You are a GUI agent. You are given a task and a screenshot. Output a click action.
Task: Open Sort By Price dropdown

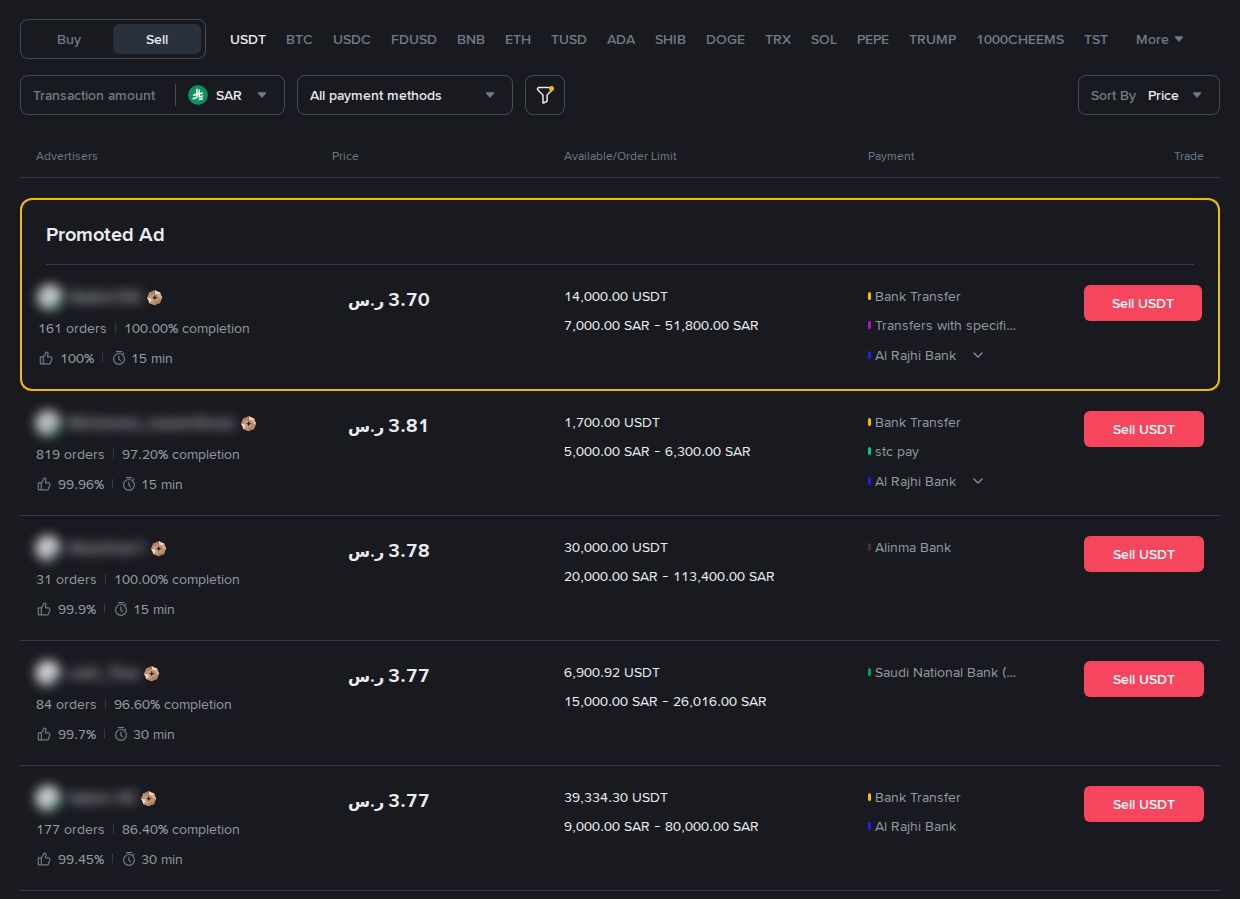point(1149,95)
